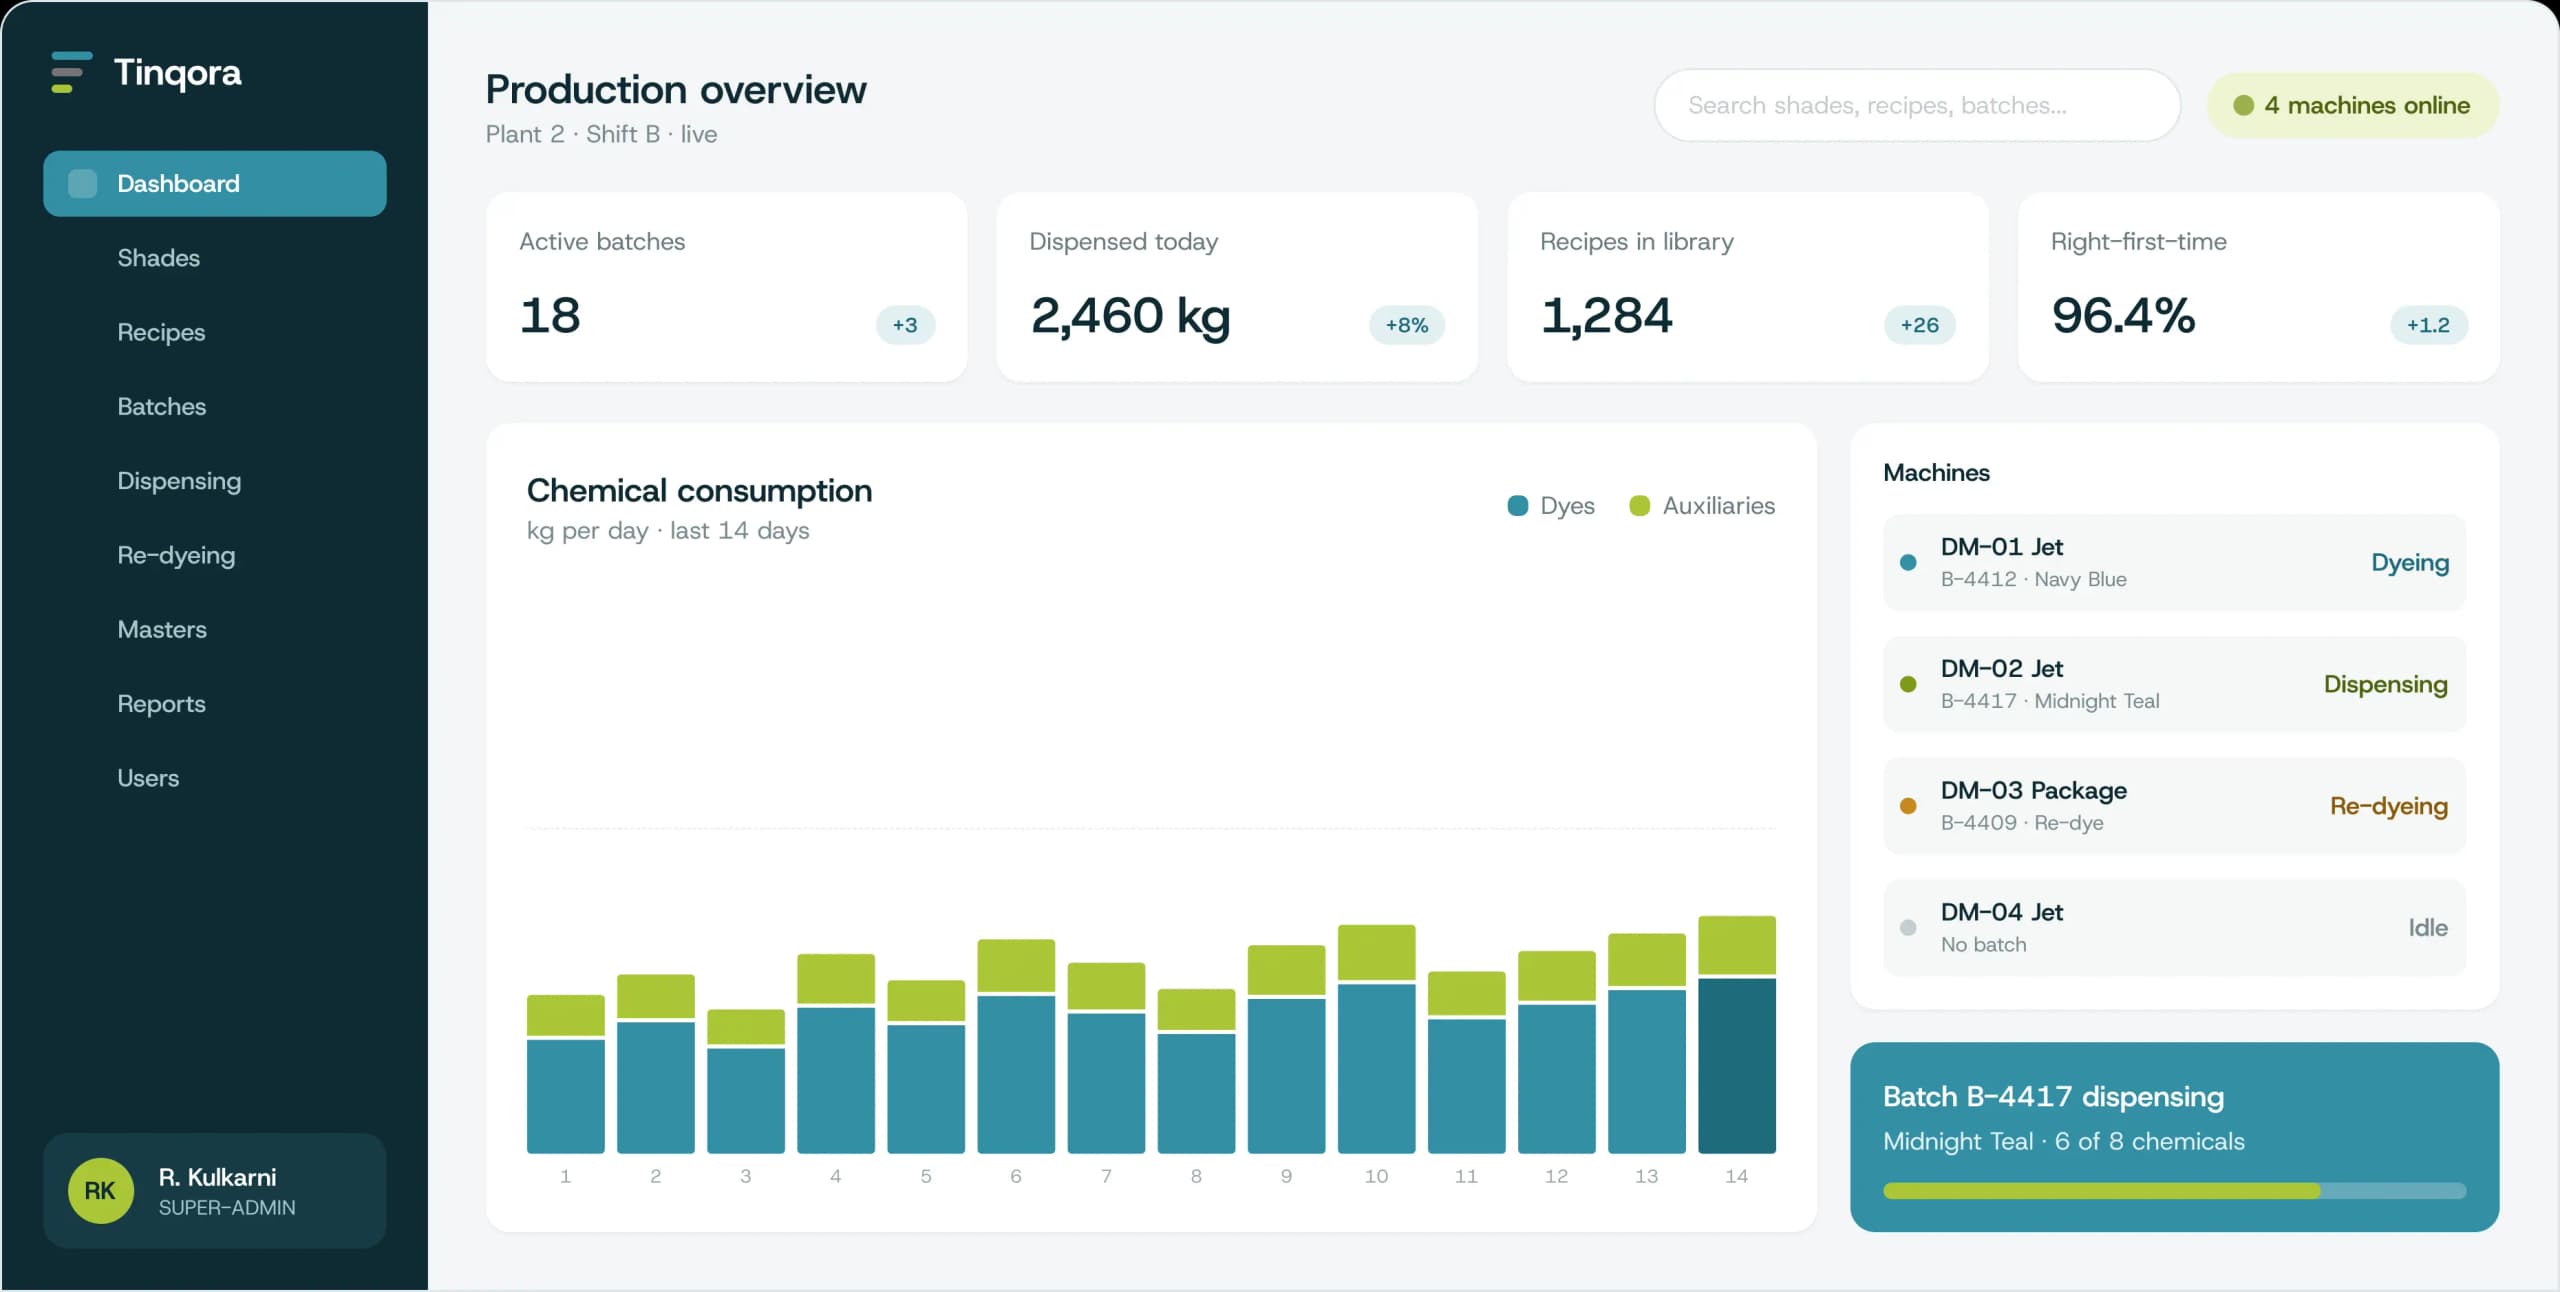
Task: Click the DM-03 Package orange status dot
Action: pos(1908,806)
